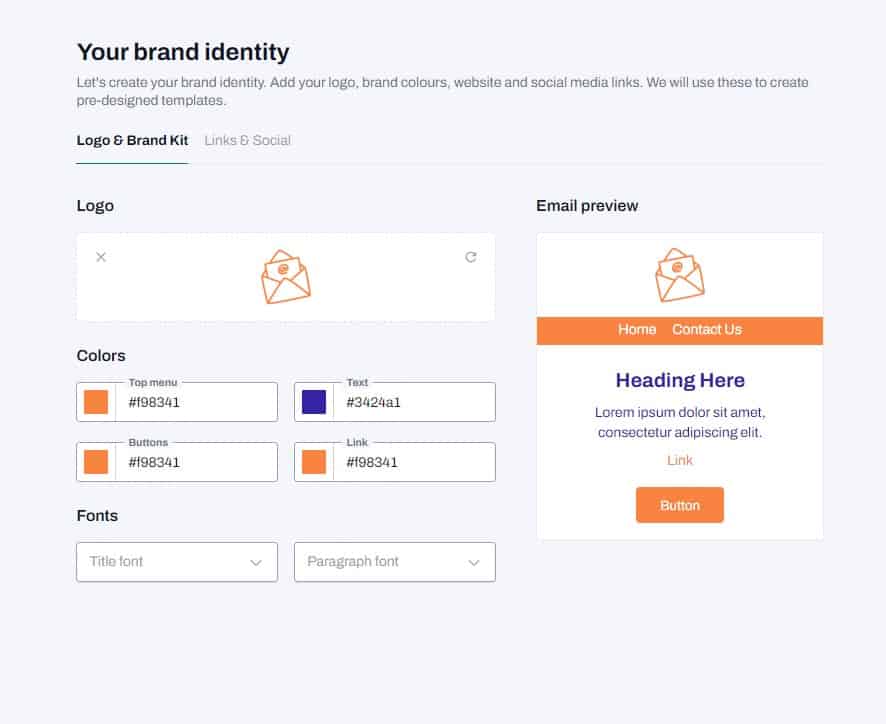Image resolution: width=886 pixels, height=724 pixels.
Task: Expand Title font chevron arrow
Action: (256, 562)
